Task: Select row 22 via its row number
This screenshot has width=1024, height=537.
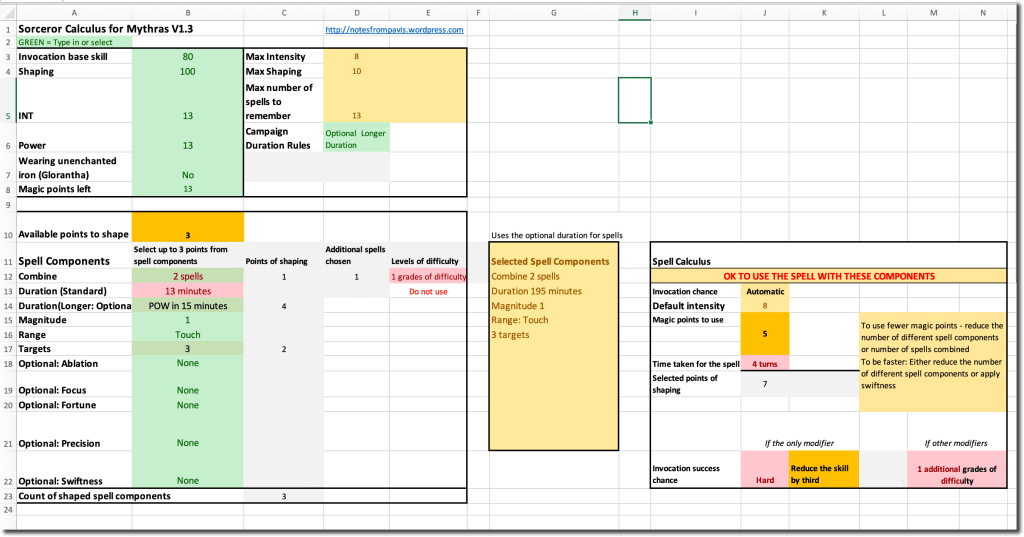Action: (x=7, y=480)
